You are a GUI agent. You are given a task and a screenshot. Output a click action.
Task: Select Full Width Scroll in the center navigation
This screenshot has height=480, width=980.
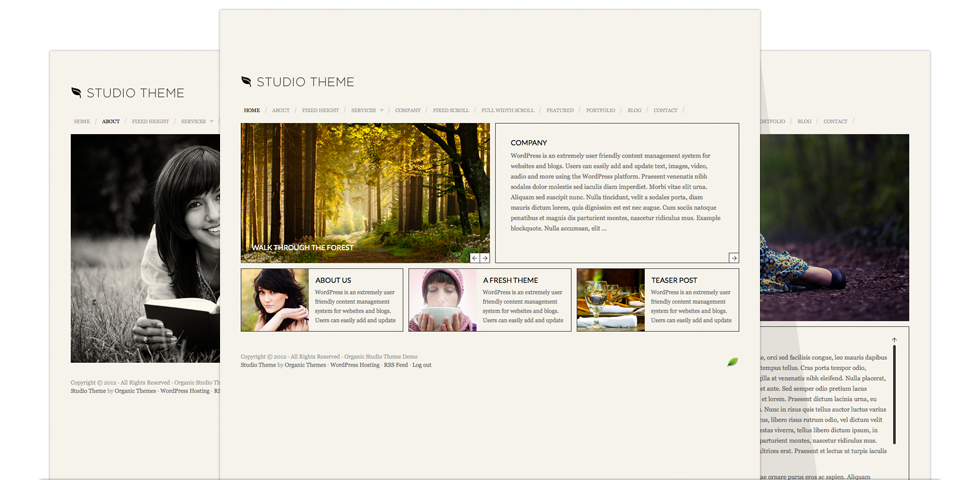508,111
